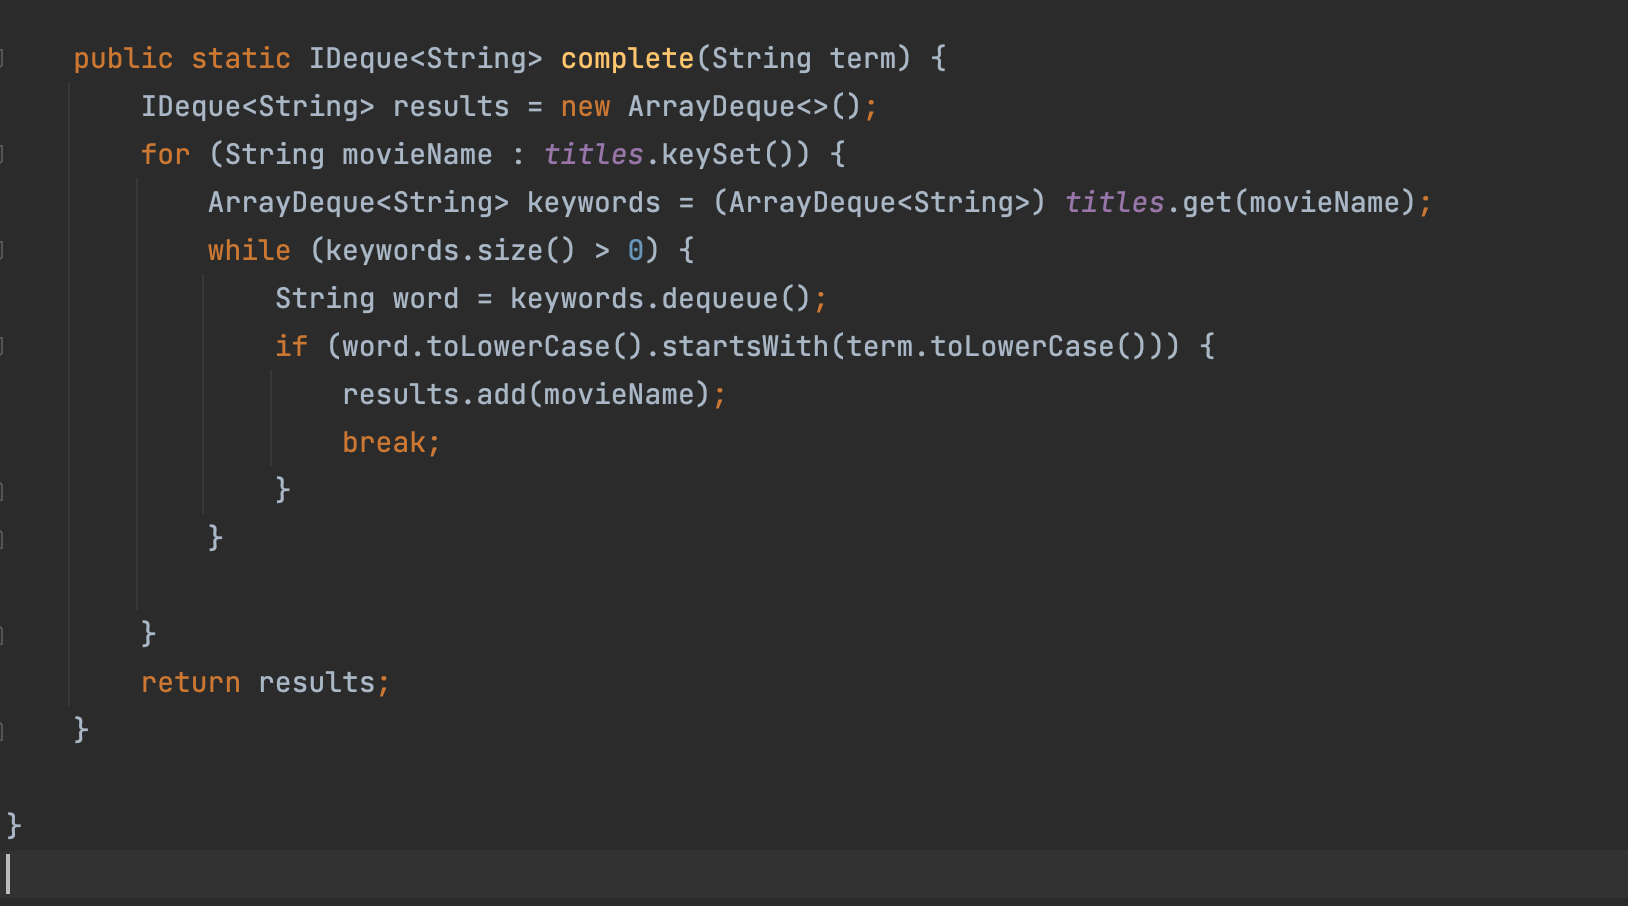Click fold end marker beside return statement's preceding brace
Image resolution: width=1628 pixels, height=906 pixels.
[x=2, y=635]
